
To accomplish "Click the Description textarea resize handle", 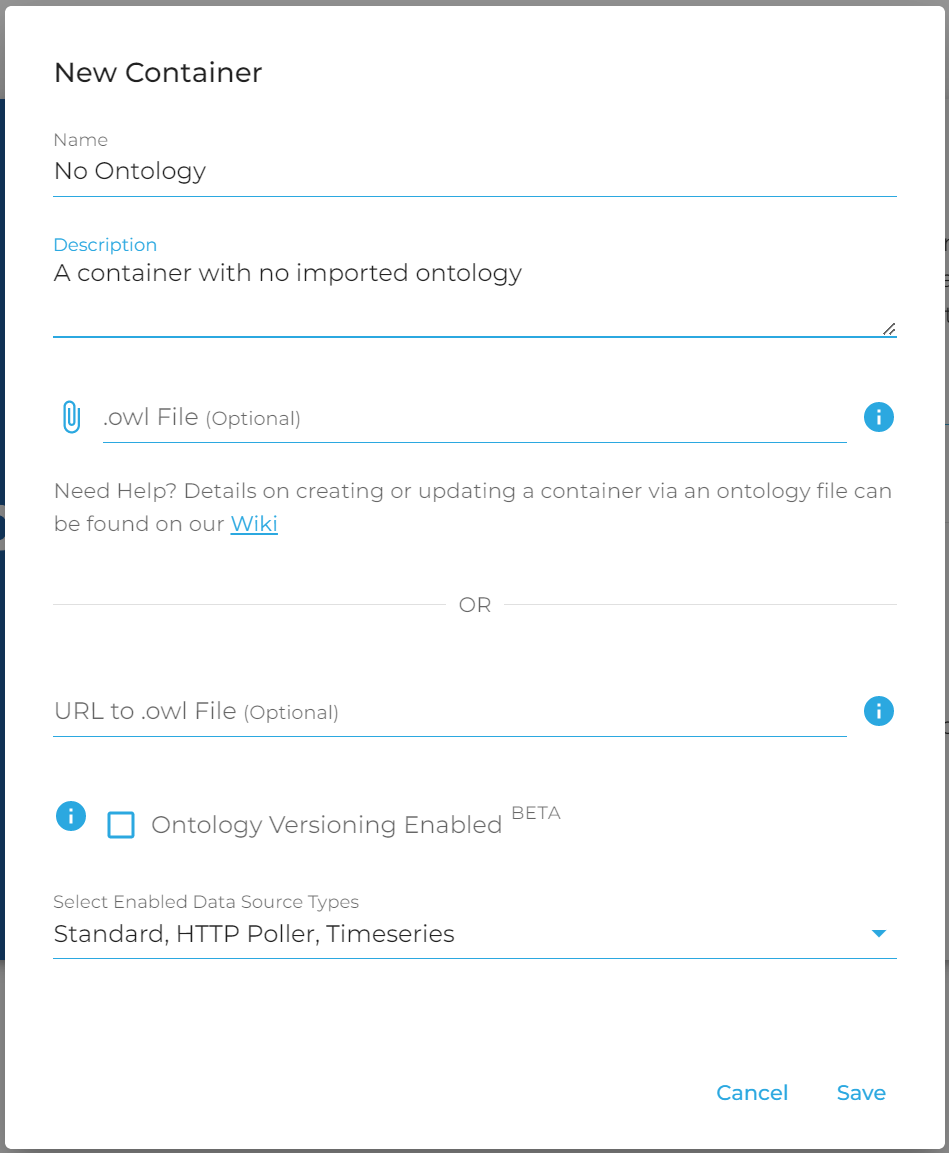I will pyautogui.click(x=888, y=328).
